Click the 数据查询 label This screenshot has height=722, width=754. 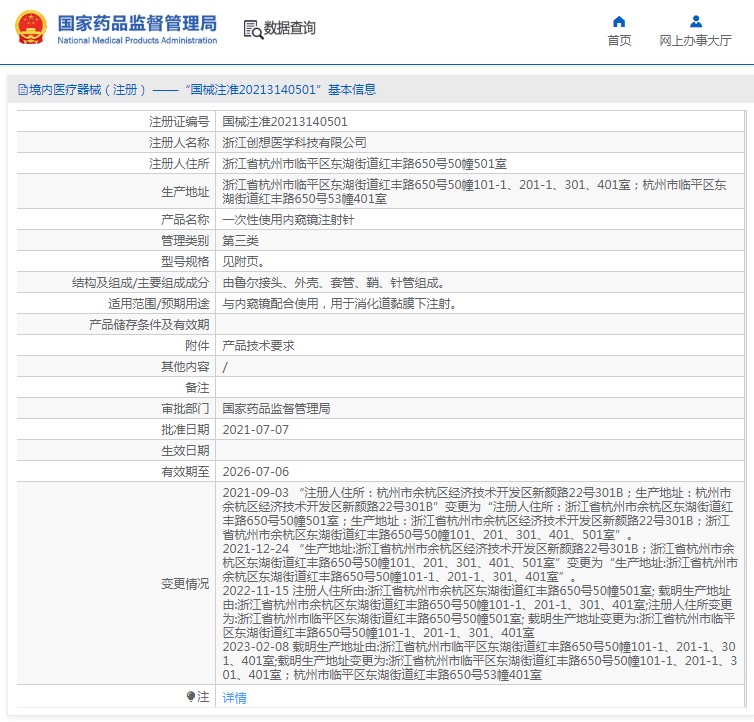tap(289, 28)
